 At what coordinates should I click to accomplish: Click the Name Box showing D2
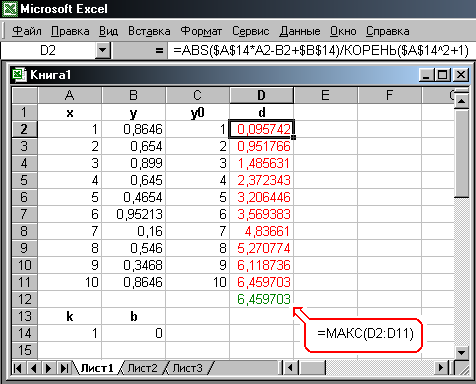coord(48,51)
